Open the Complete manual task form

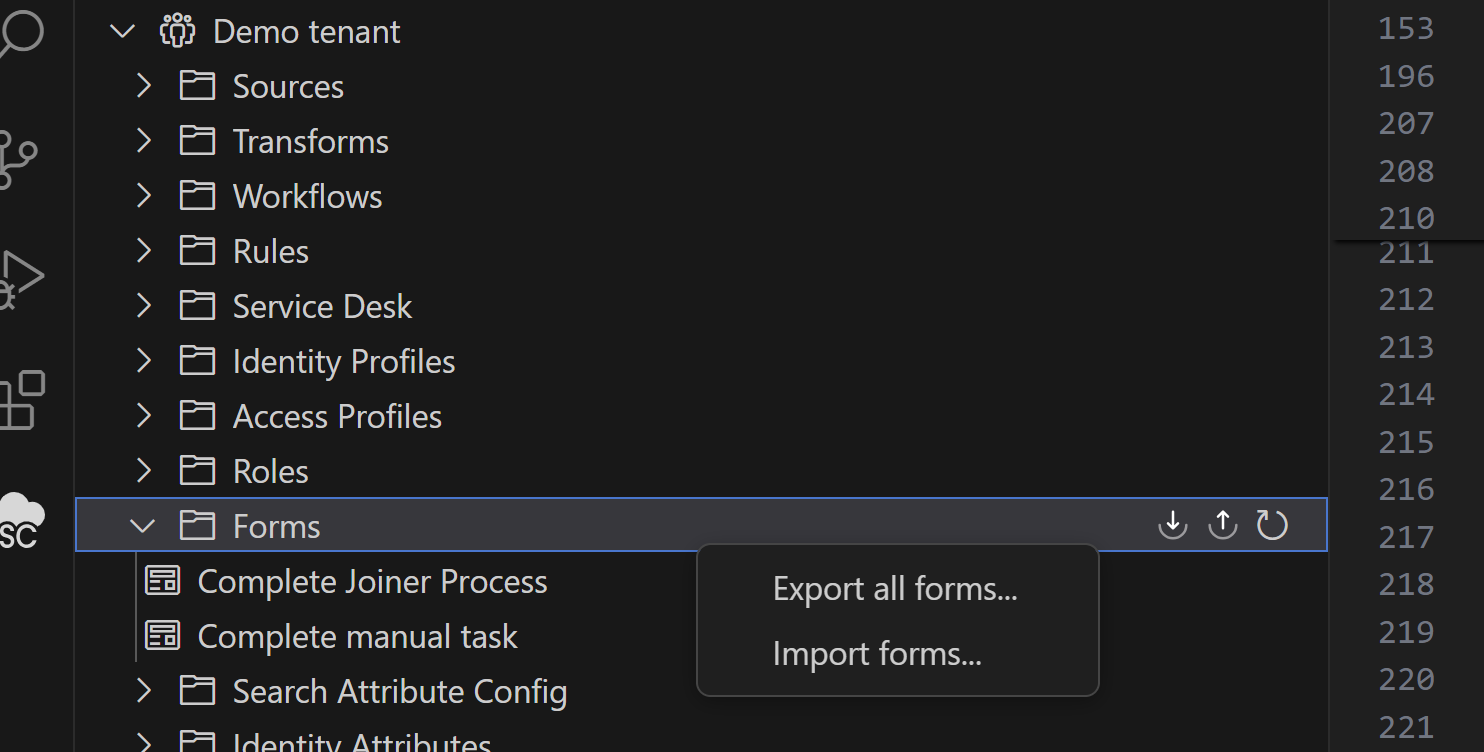click(x=357, y=637)
